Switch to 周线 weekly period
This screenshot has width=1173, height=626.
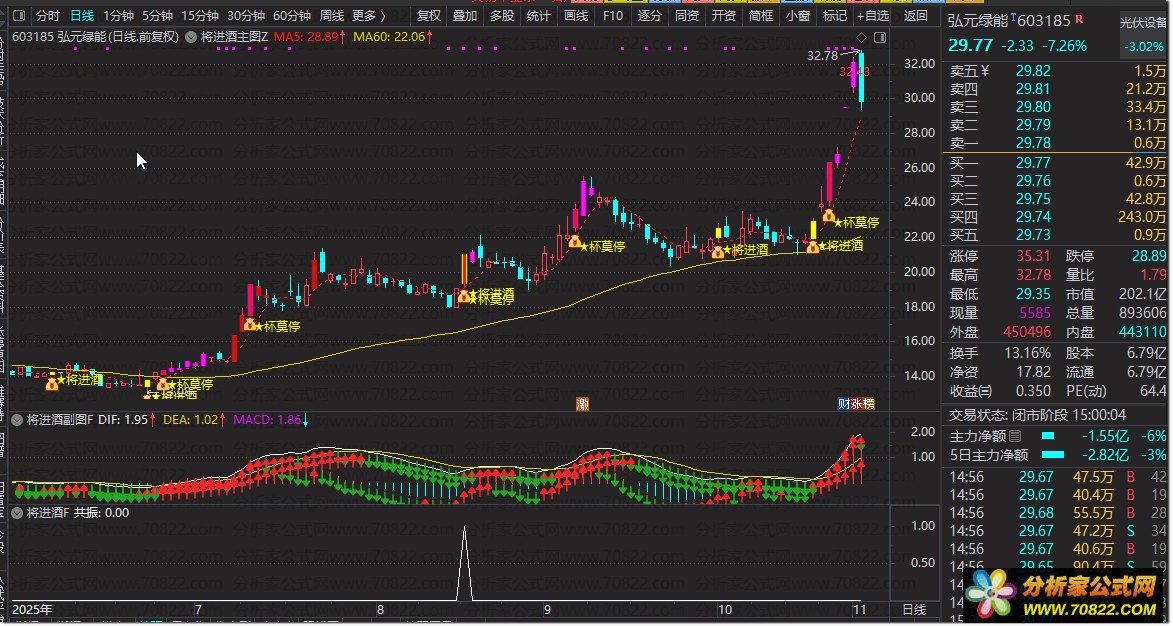331,15
